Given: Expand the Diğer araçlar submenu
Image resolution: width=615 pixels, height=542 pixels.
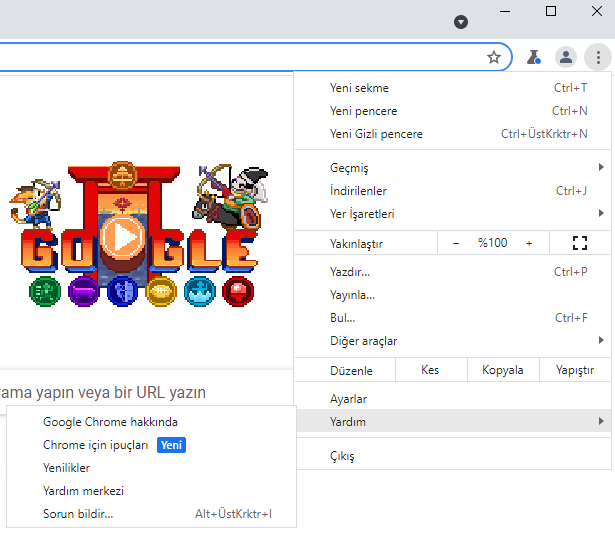Looking at the screenshot, I should point(453,341).
